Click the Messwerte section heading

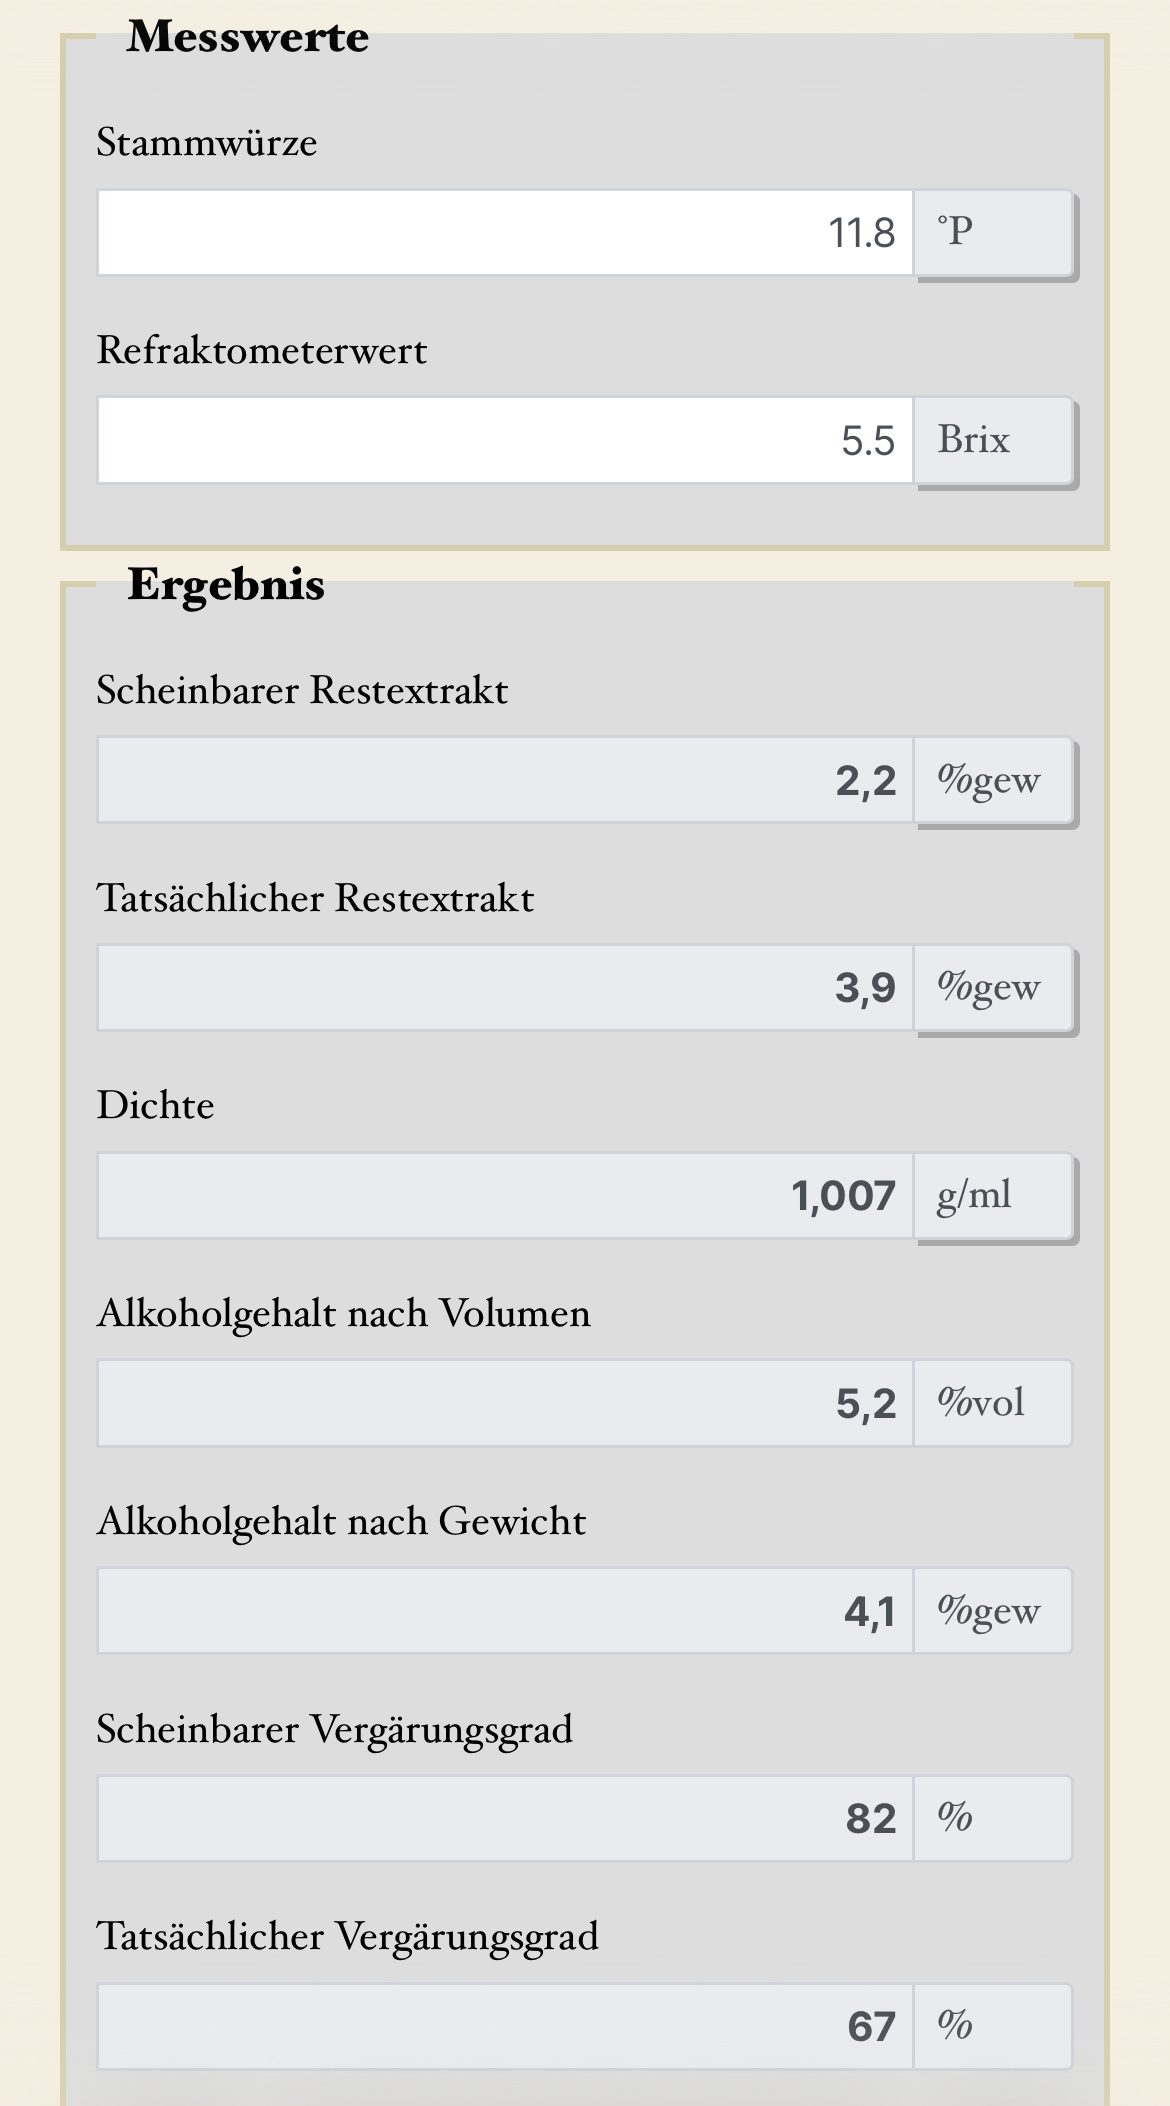click(x=248, y=37)
